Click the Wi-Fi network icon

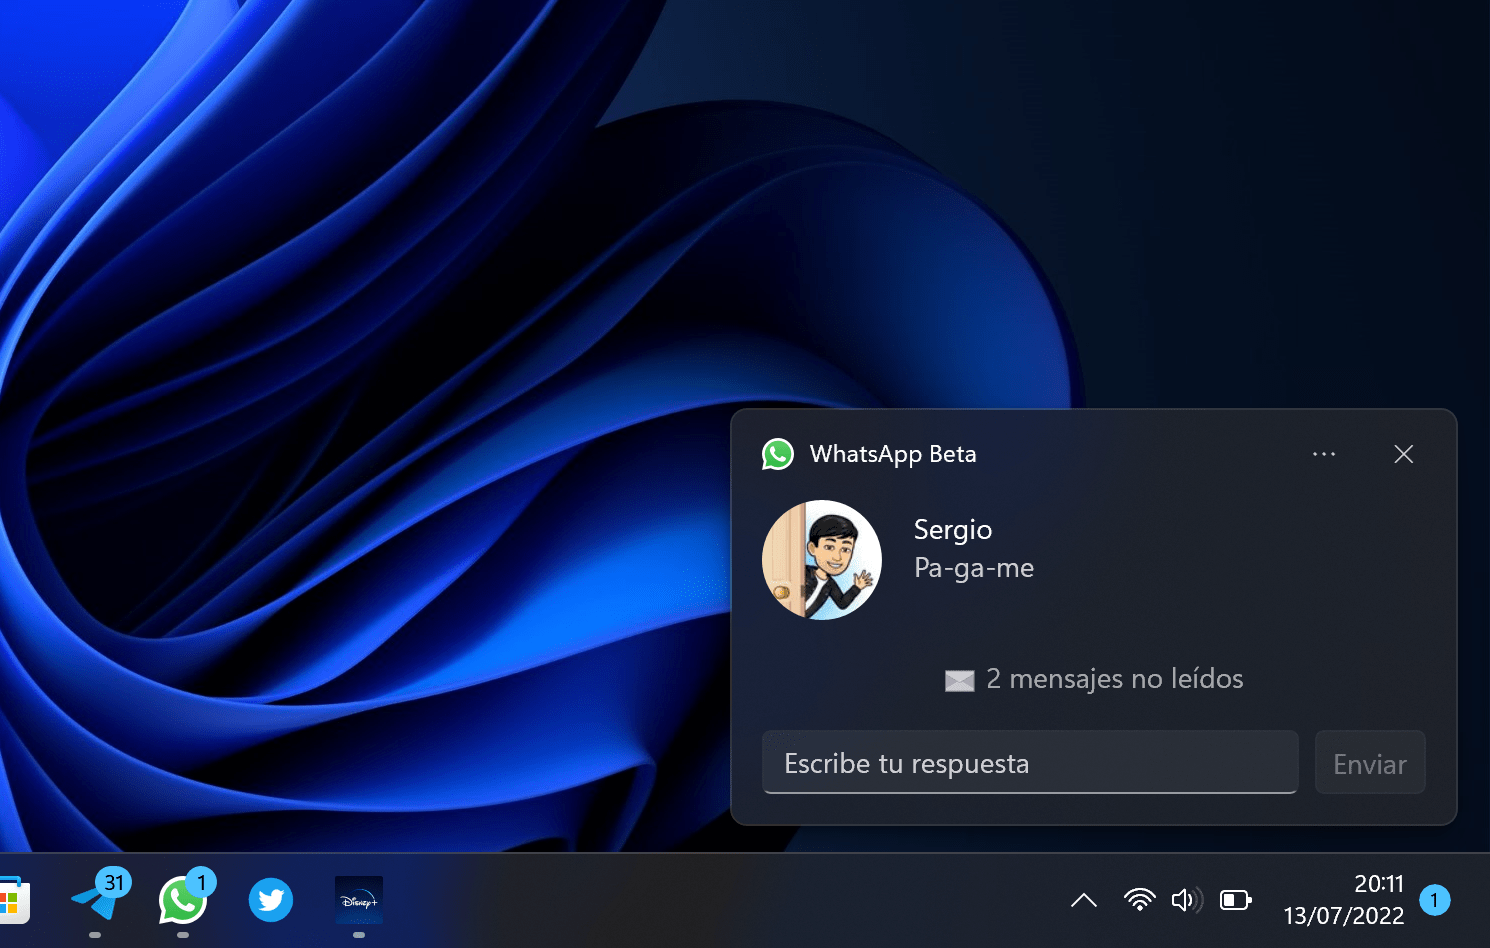(1139, 900)
